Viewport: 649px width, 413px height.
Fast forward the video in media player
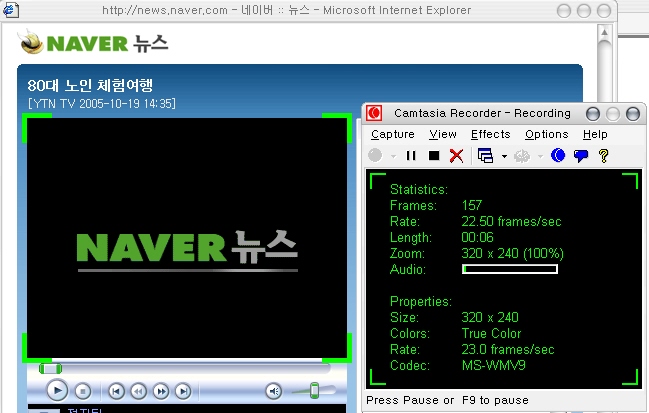point(161,391)
